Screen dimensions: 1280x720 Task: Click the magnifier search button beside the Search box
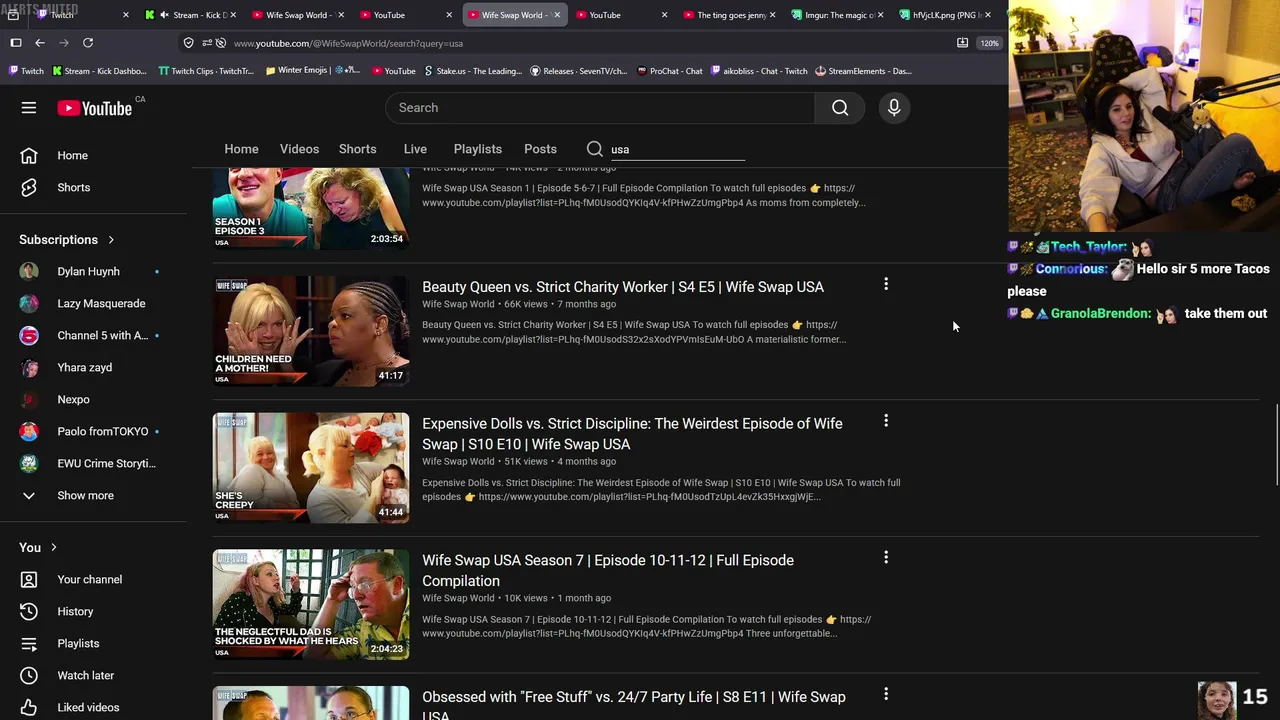pyautogui.click(x=840, y=108)
